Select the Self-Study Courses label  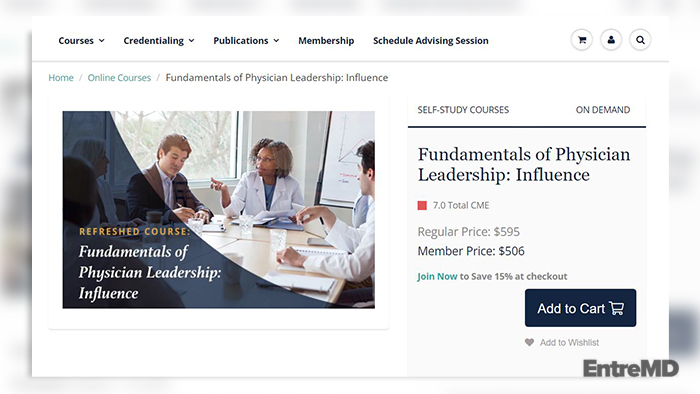(x=463, y=110)
